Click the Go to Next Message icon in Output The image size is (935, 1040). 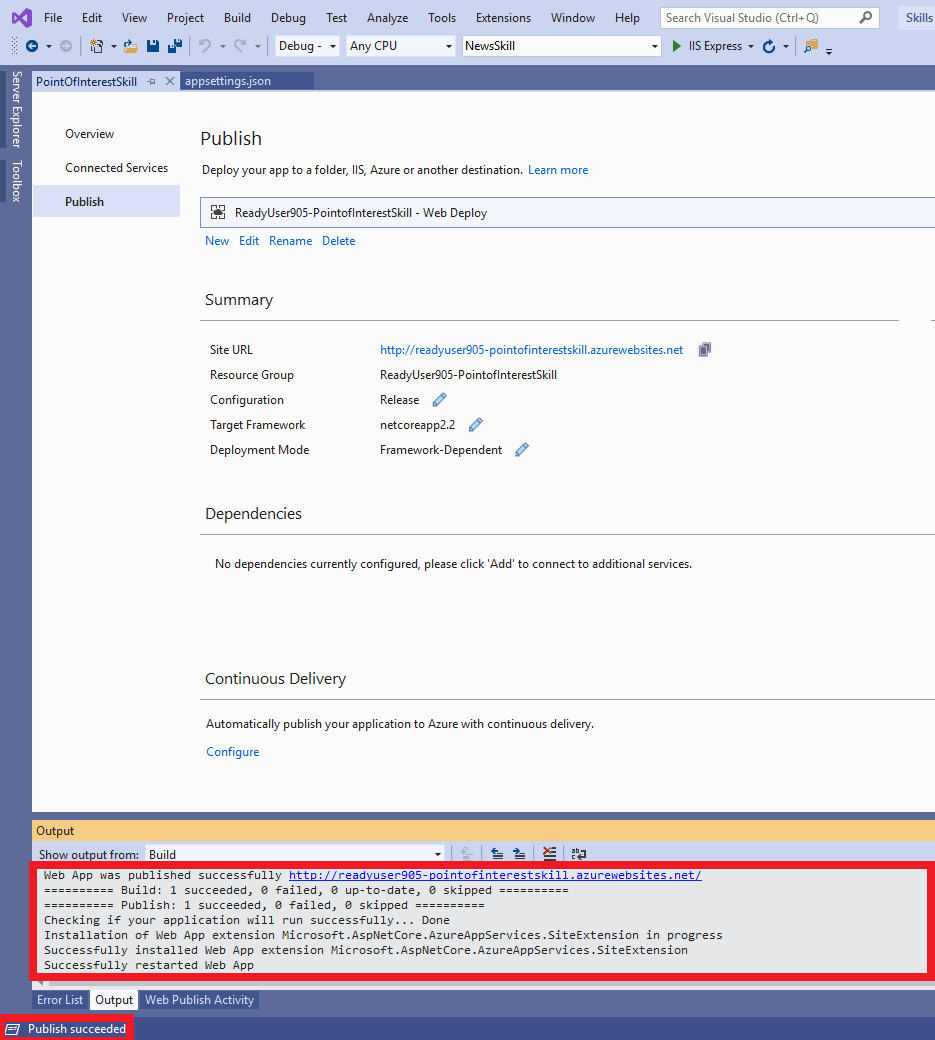(x=519, y=854)
